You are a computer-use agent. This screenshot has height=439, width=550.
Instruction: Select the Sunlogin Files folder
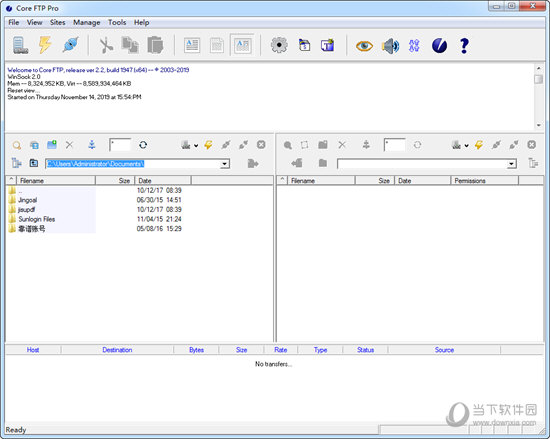(36, 219)
